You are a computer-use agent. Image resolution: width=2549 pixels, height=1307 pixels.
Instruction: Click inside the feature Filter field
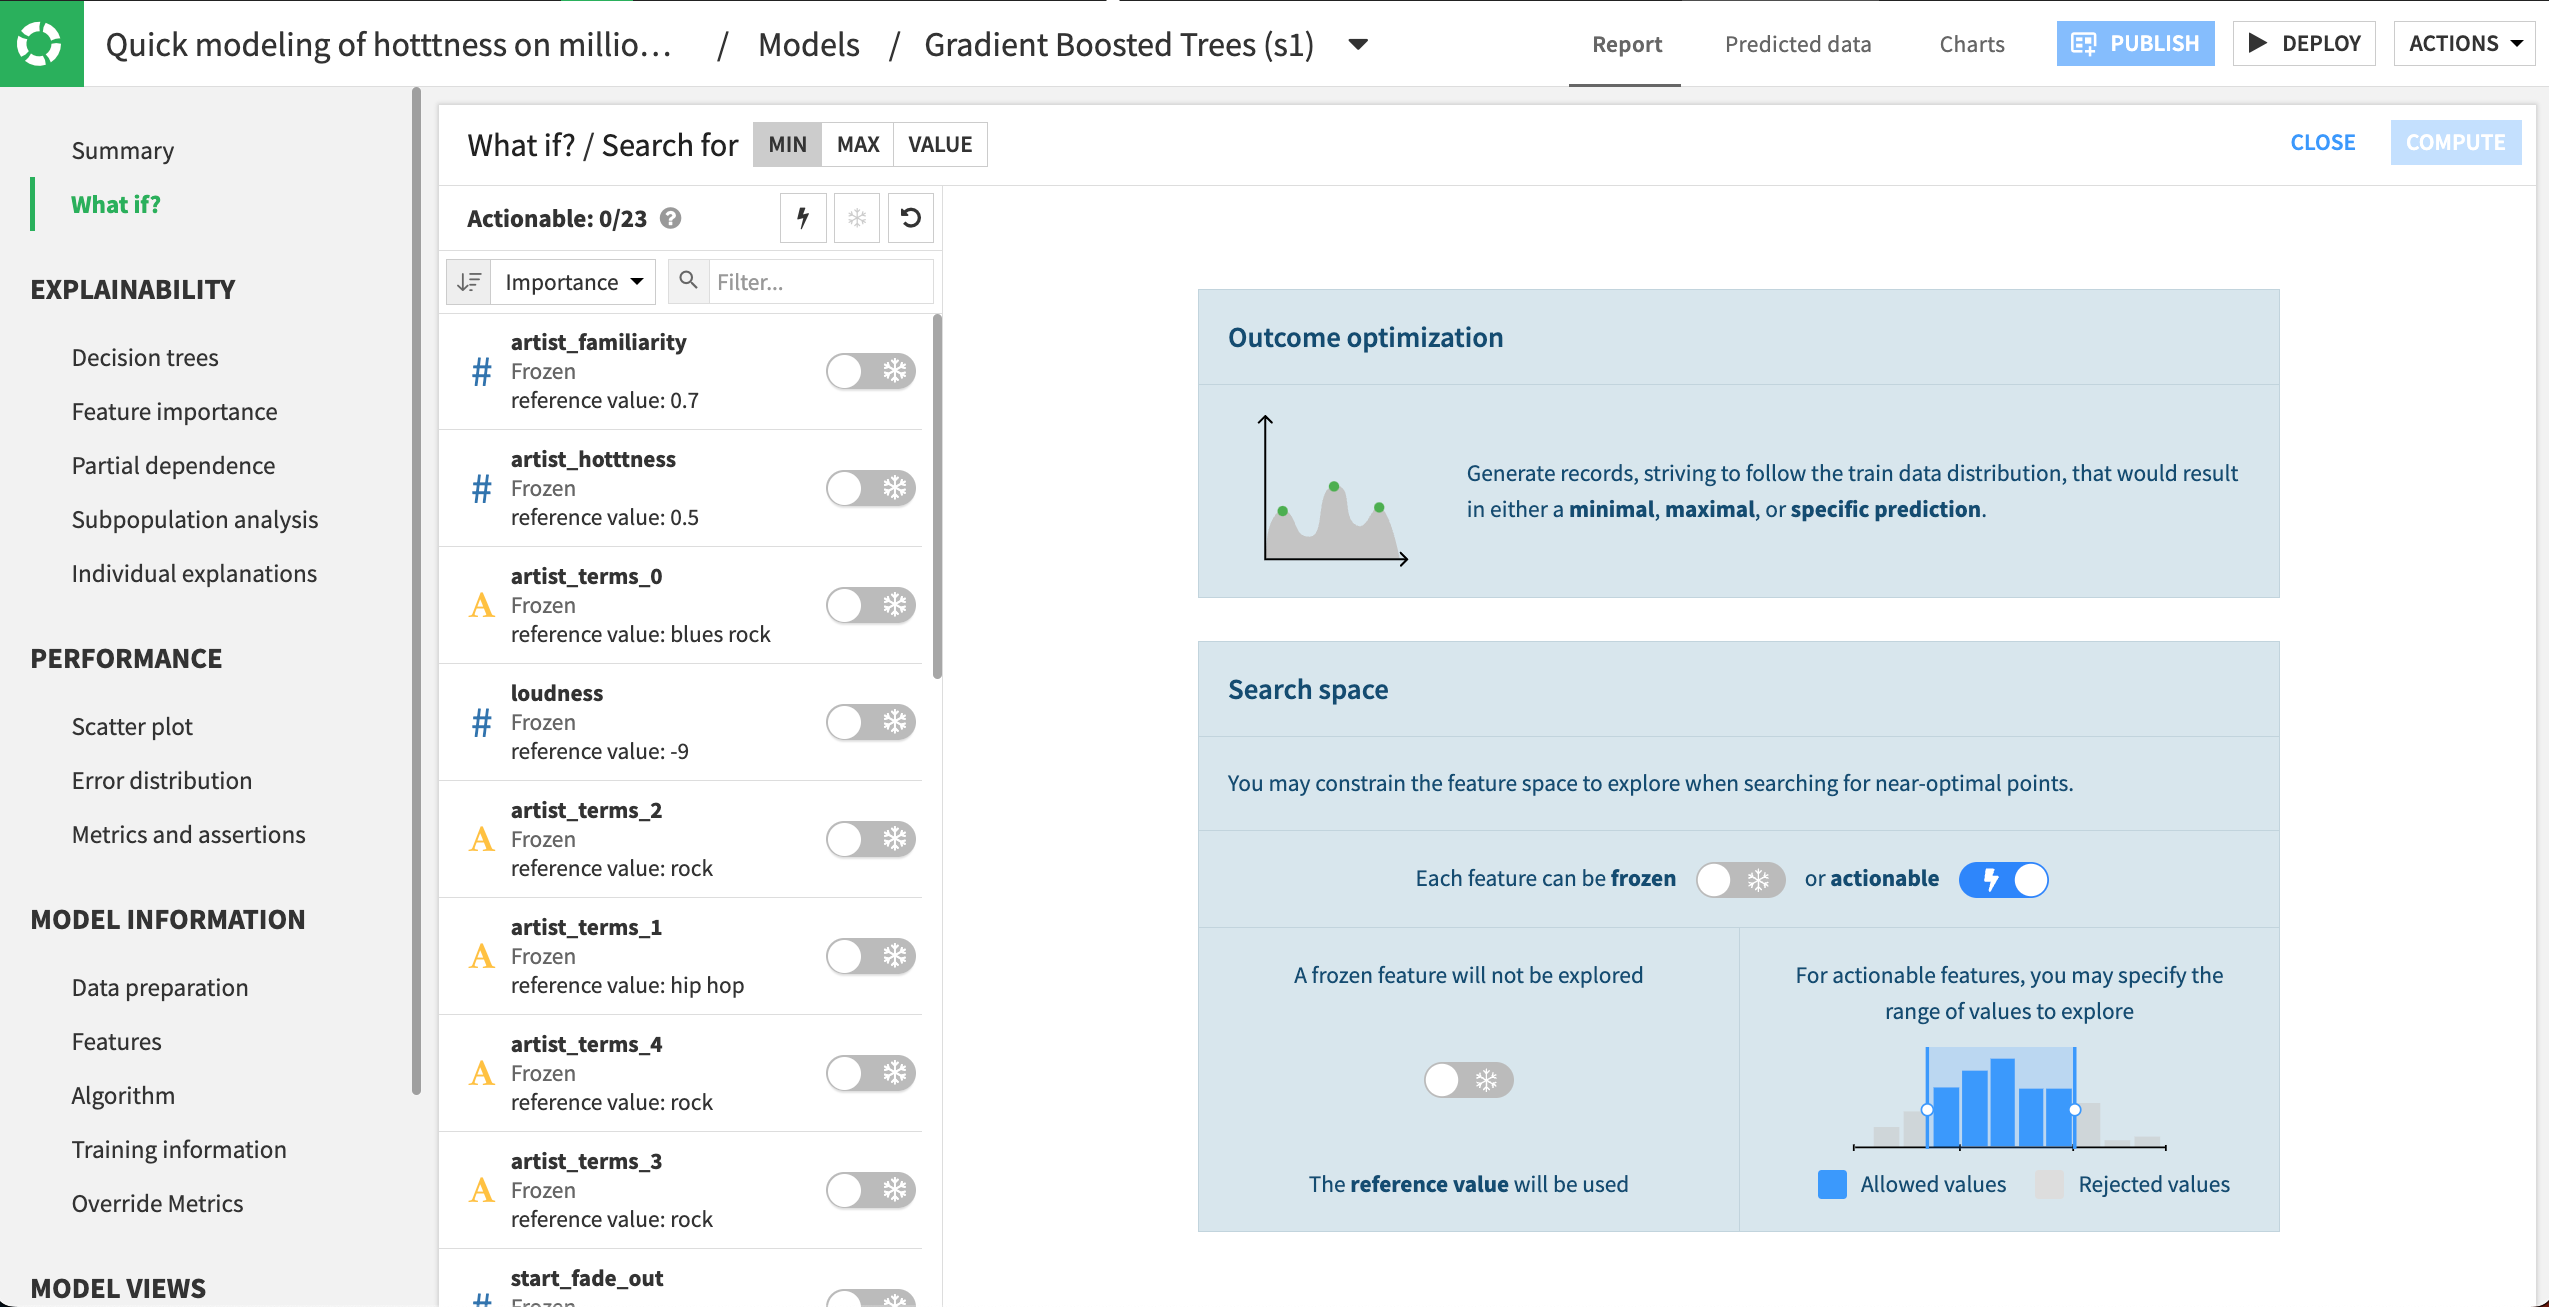(820, 281)
